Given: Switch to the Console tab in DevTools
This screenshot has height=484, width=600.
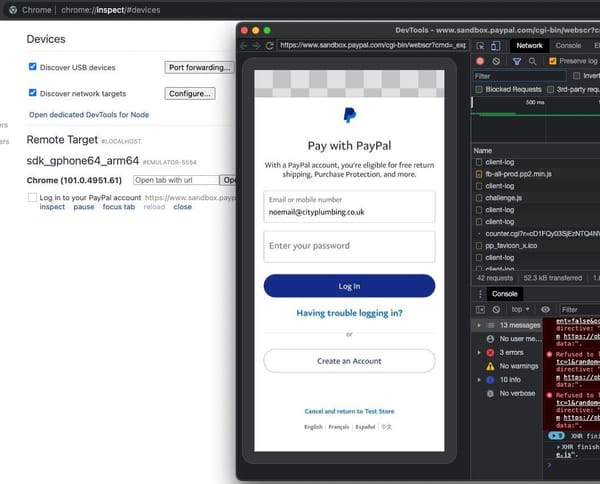Looking at the screenshot, I should coord(568,46).
